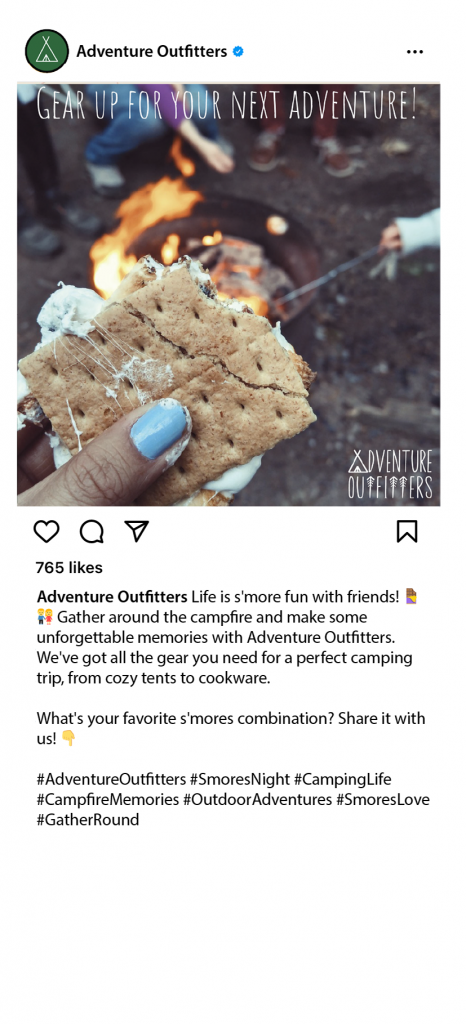This screenshot has width=466, height=1024.
Task: Open the #AdventureOutfitters hashtag
Action: (x=111, y=779)
